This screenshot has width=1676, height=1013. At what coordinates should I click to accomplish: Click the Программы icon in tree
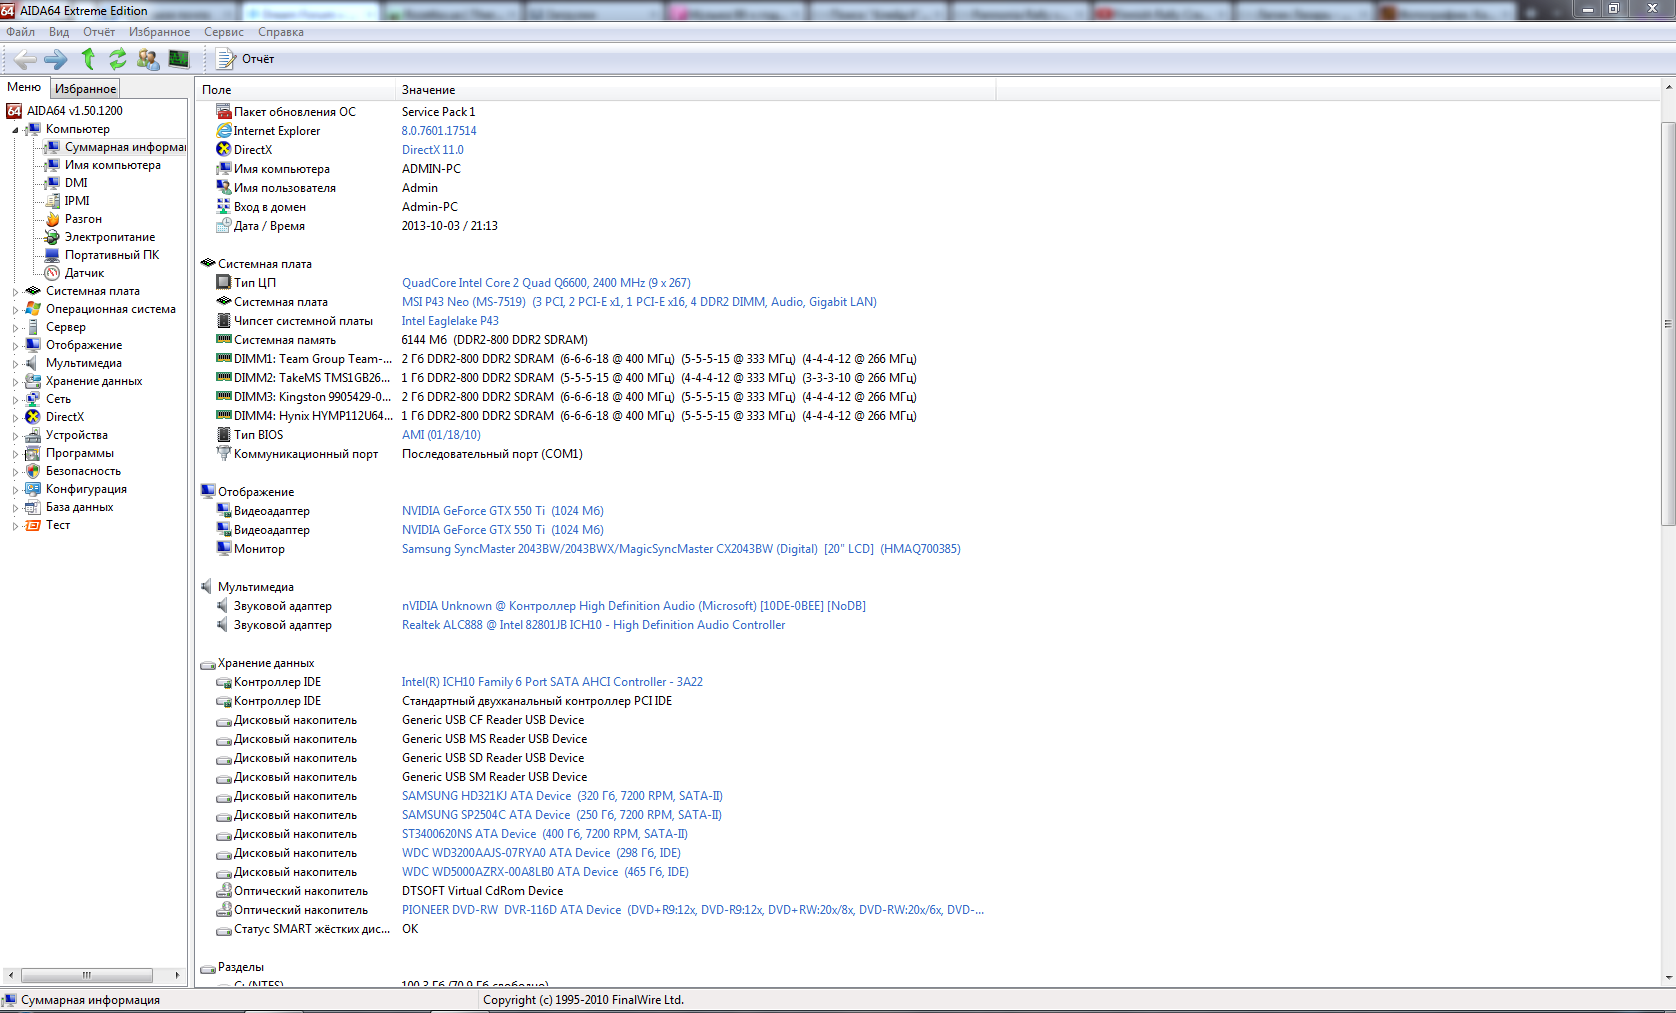(x=33, y=453)
